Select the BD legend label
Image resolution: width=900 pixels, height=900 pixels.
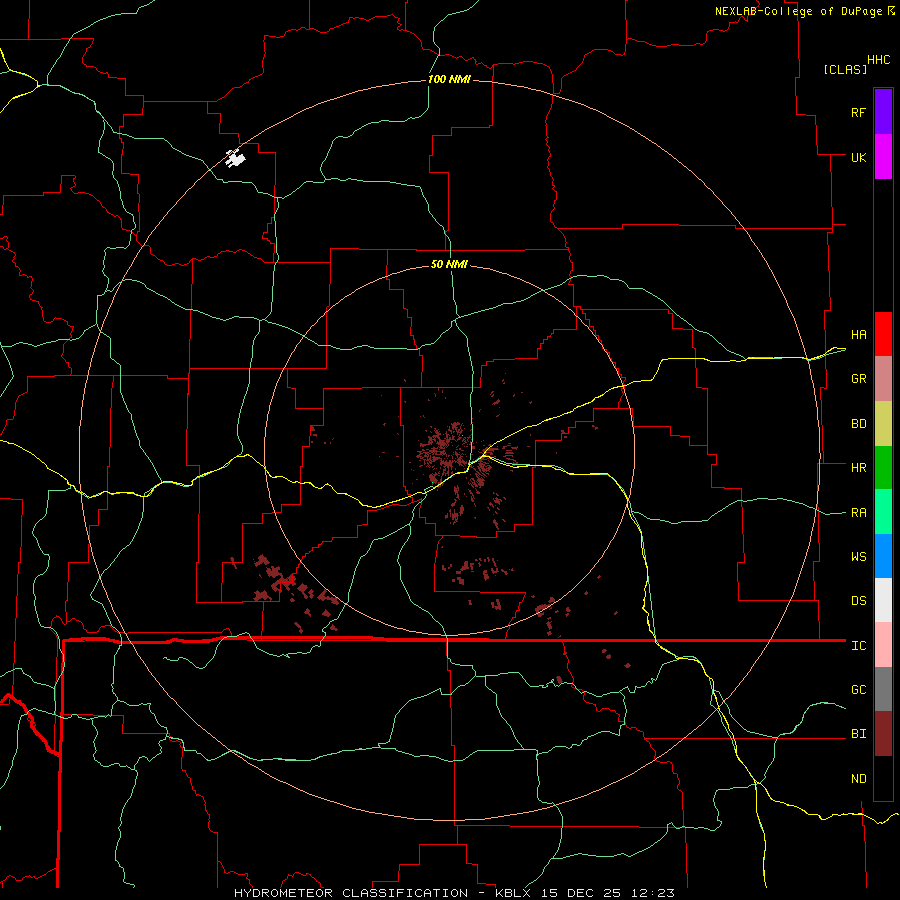tap(858, 424)
